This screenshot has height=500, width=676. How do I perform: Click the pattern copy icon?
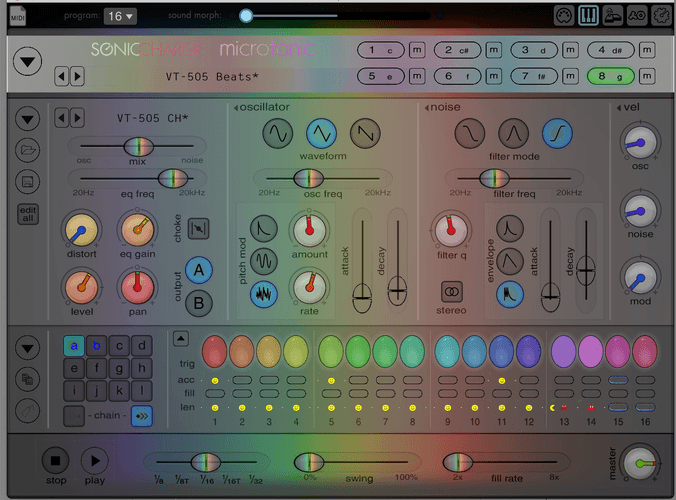click(x=28, y=379)
